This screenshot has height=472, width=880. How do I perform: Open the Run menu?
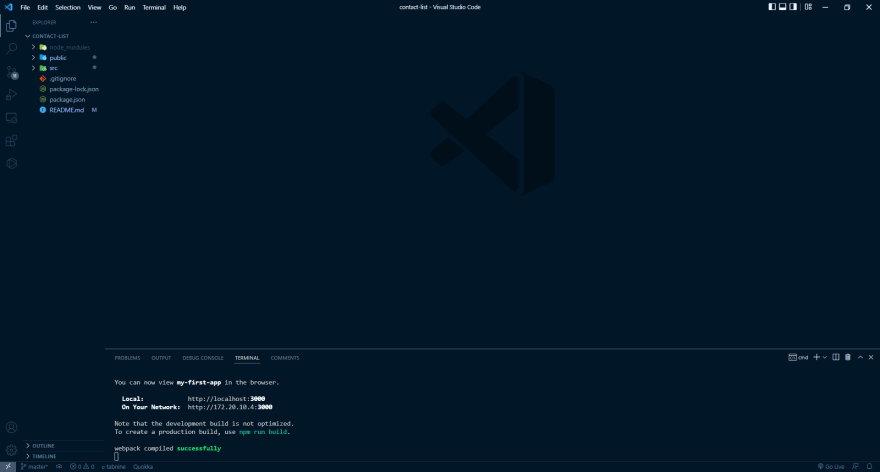click(x=130, y=7)
